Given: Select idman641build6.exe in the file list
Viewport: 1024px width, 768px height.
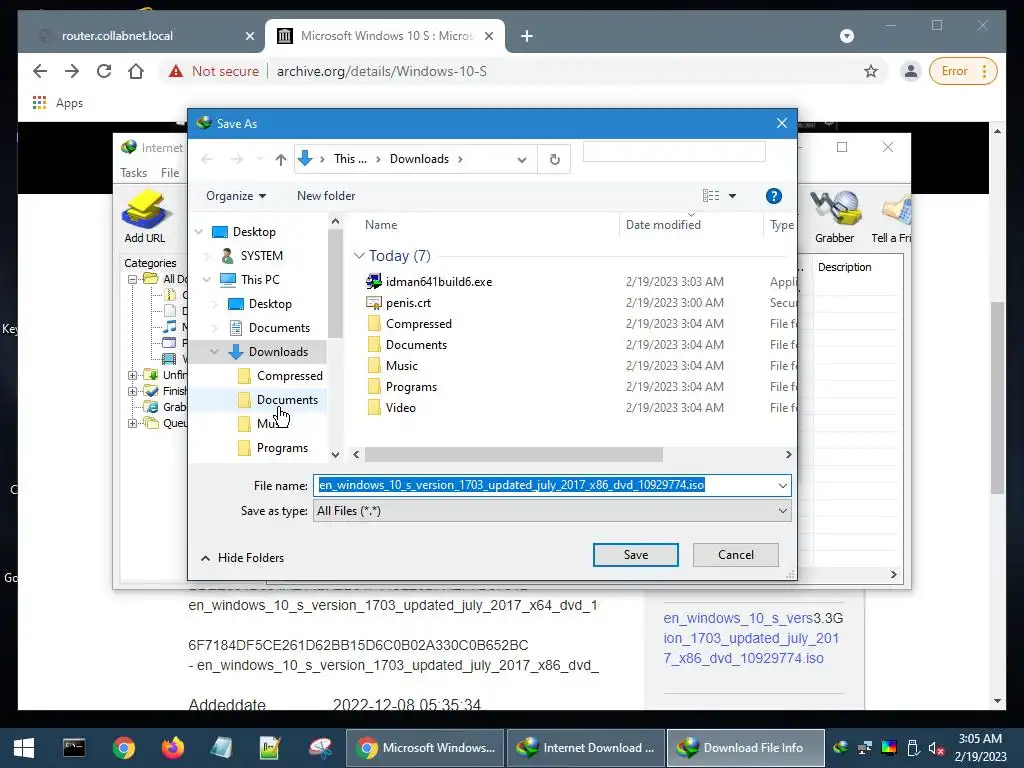Looking at the screenshot, I should click(x=439, y=281).
